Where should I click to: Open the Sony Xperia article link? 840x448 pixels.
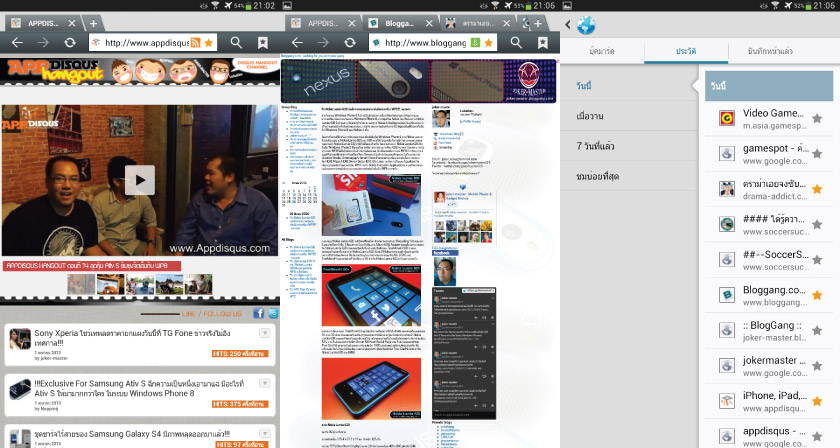132,338
